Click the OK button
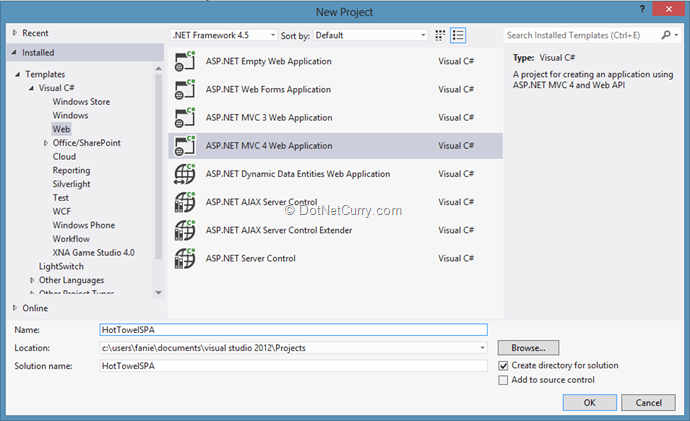 [x=590, y=403]
